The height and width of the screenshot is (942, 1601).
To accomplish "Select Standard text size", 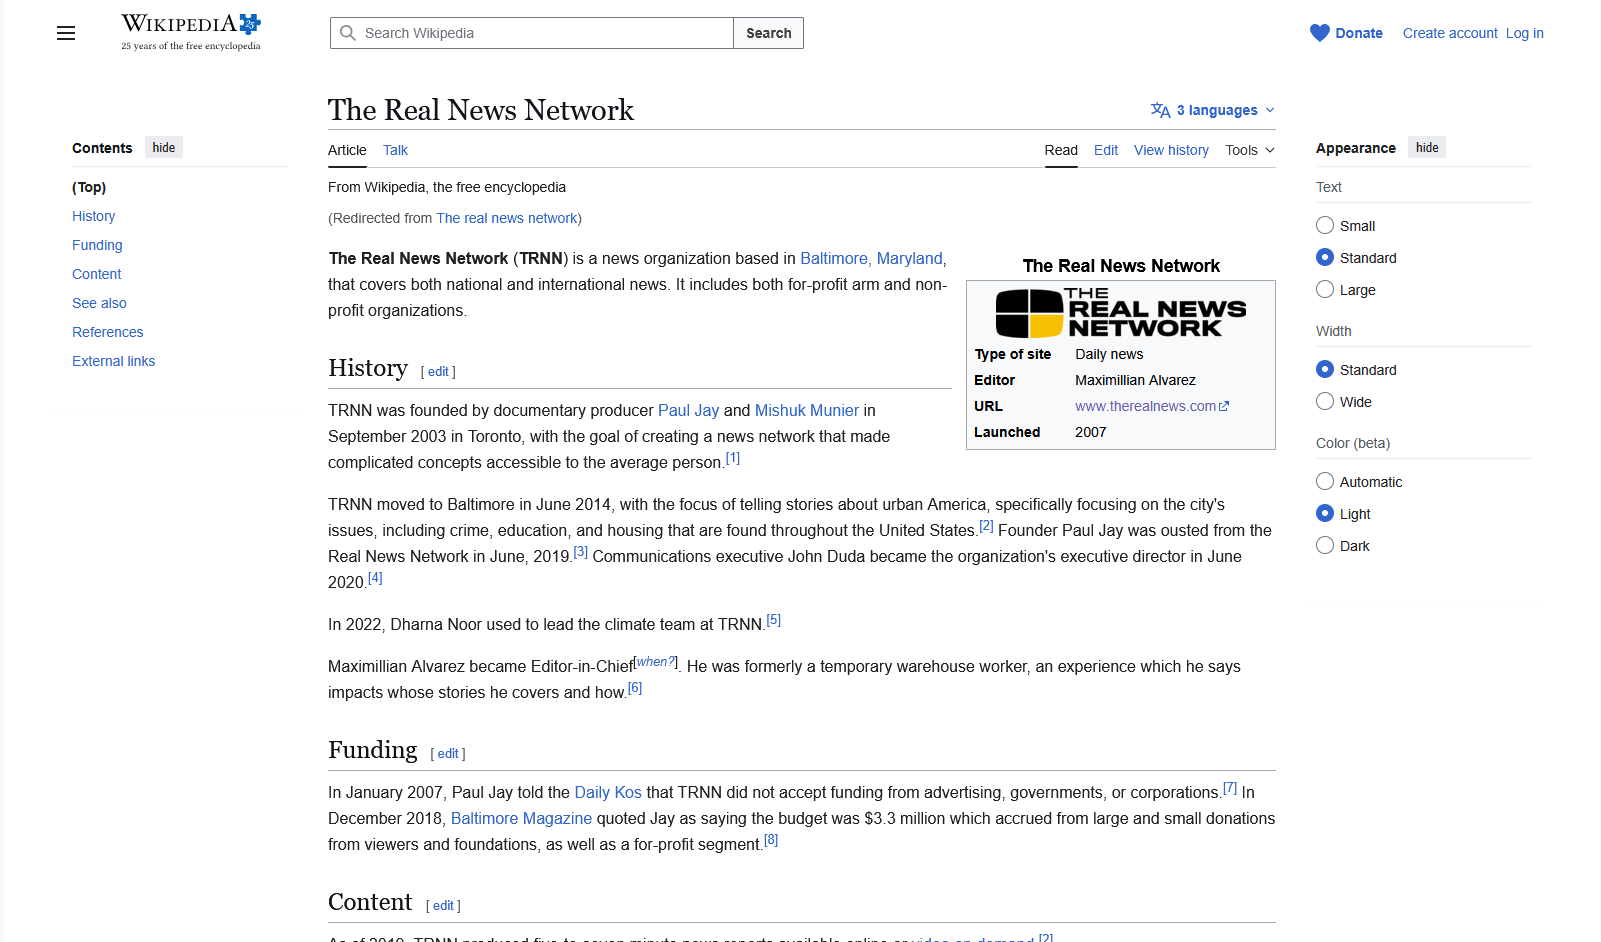I will (1325, 257).
